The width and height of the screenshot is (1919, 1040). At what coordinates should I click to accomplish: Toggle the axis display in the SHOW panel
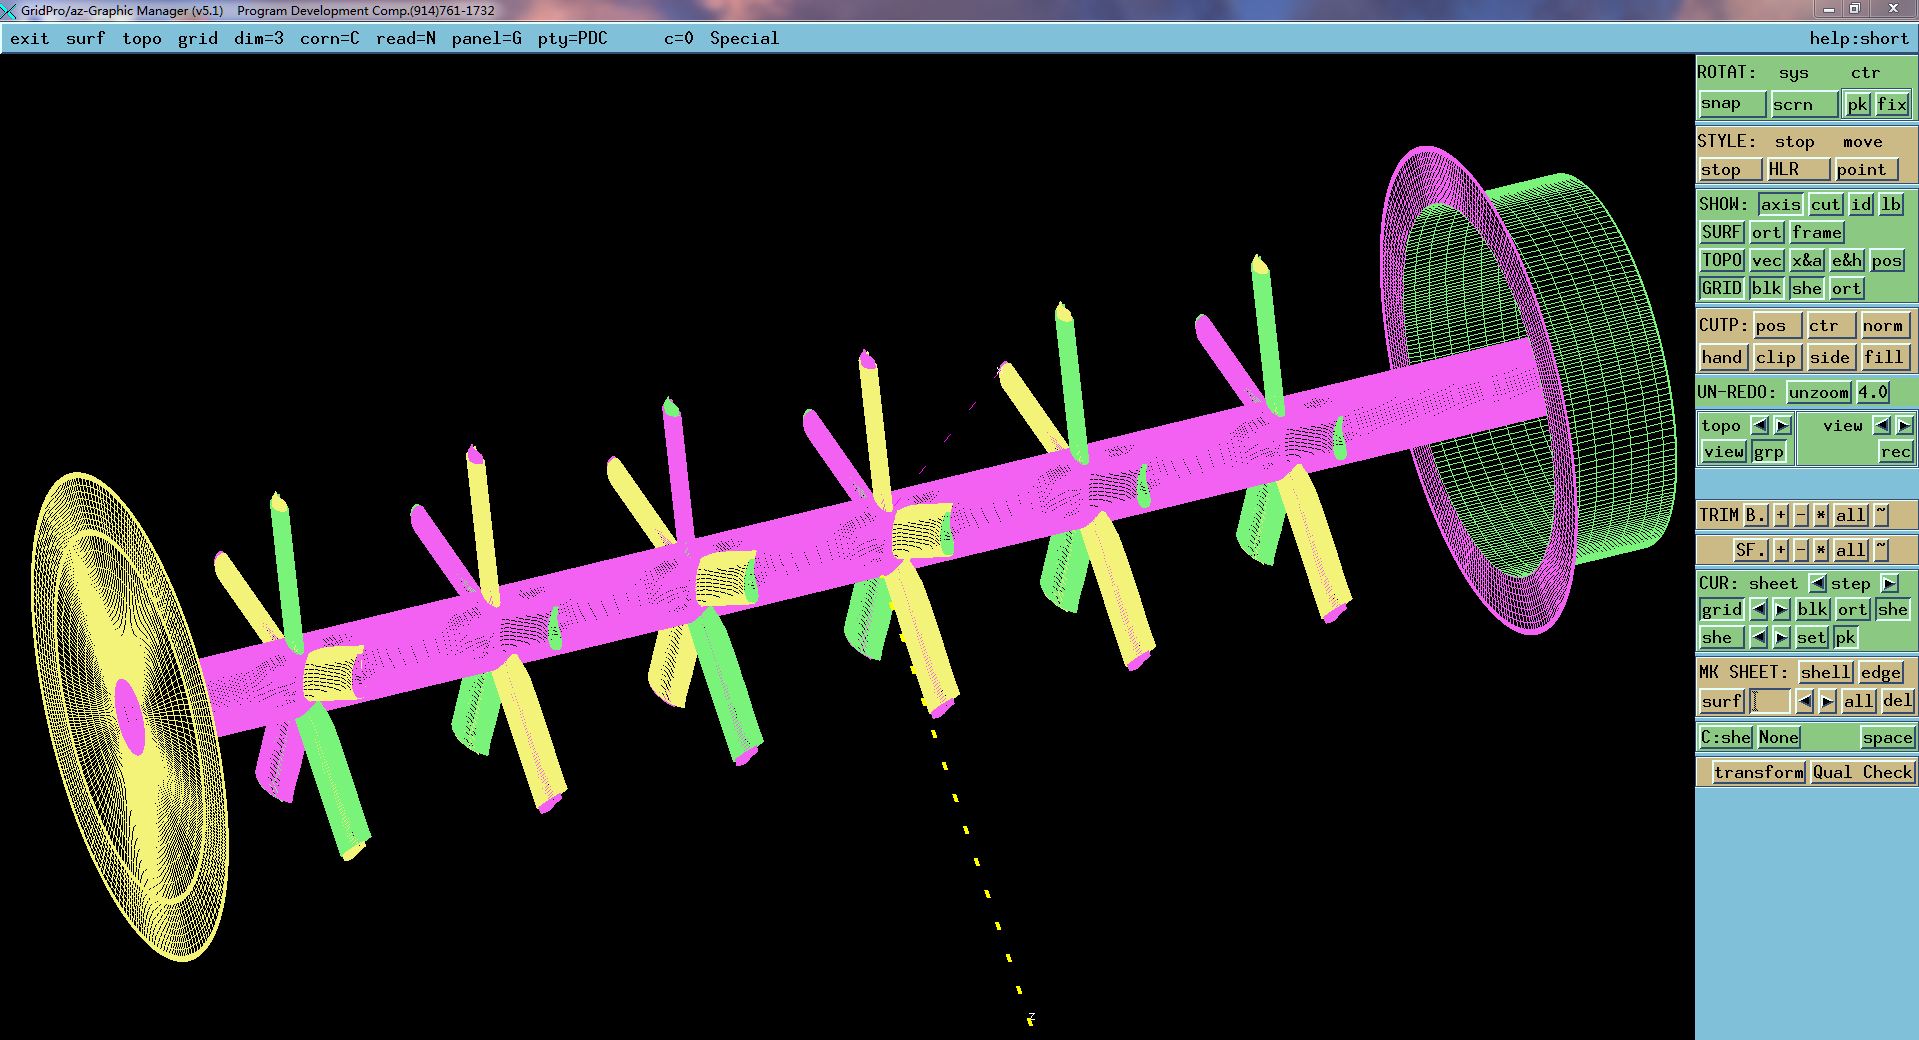1780,204
